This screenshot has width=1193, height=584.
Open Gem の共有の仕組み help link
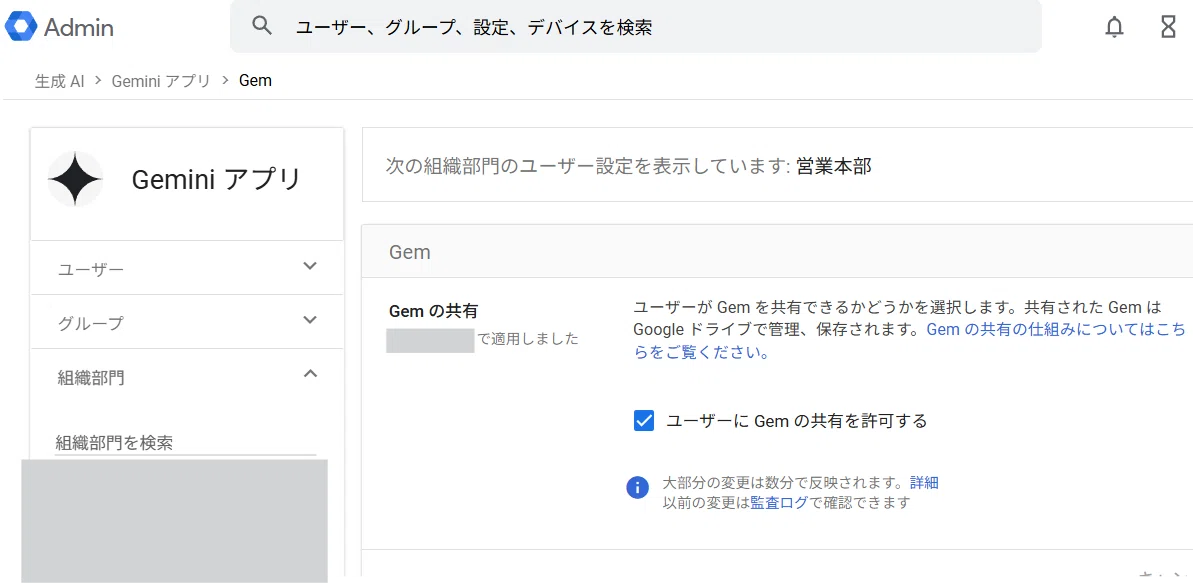tap(909, 341)
